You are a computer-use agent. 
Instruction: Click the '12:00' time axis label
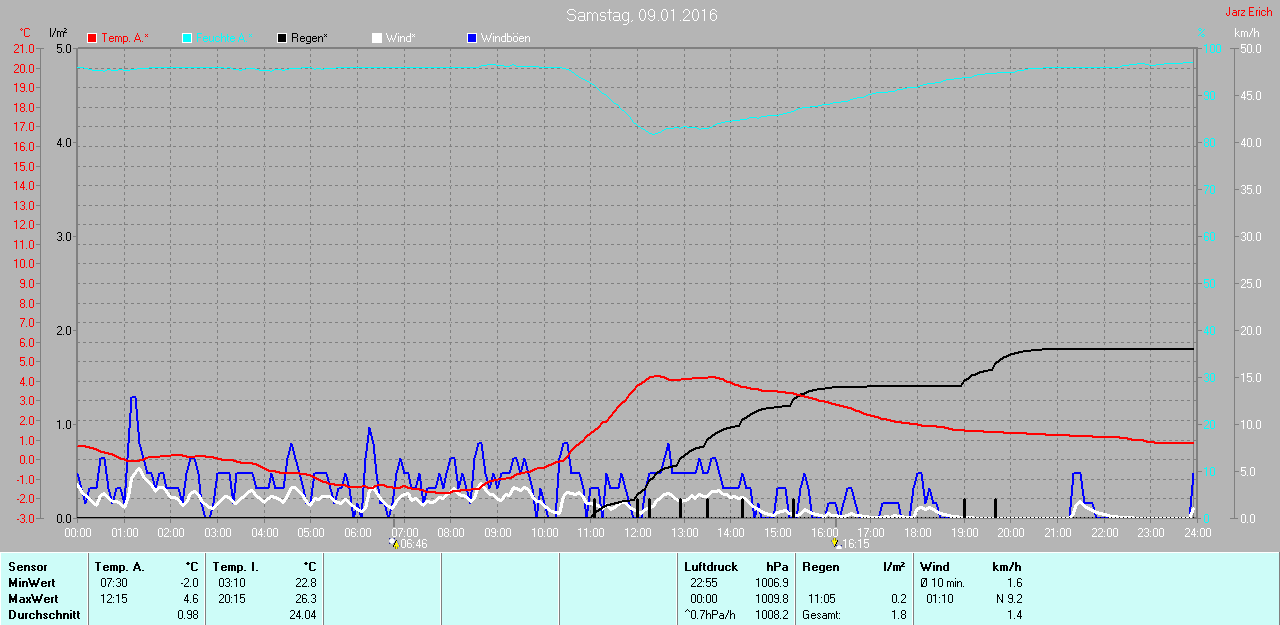(637, 533)
